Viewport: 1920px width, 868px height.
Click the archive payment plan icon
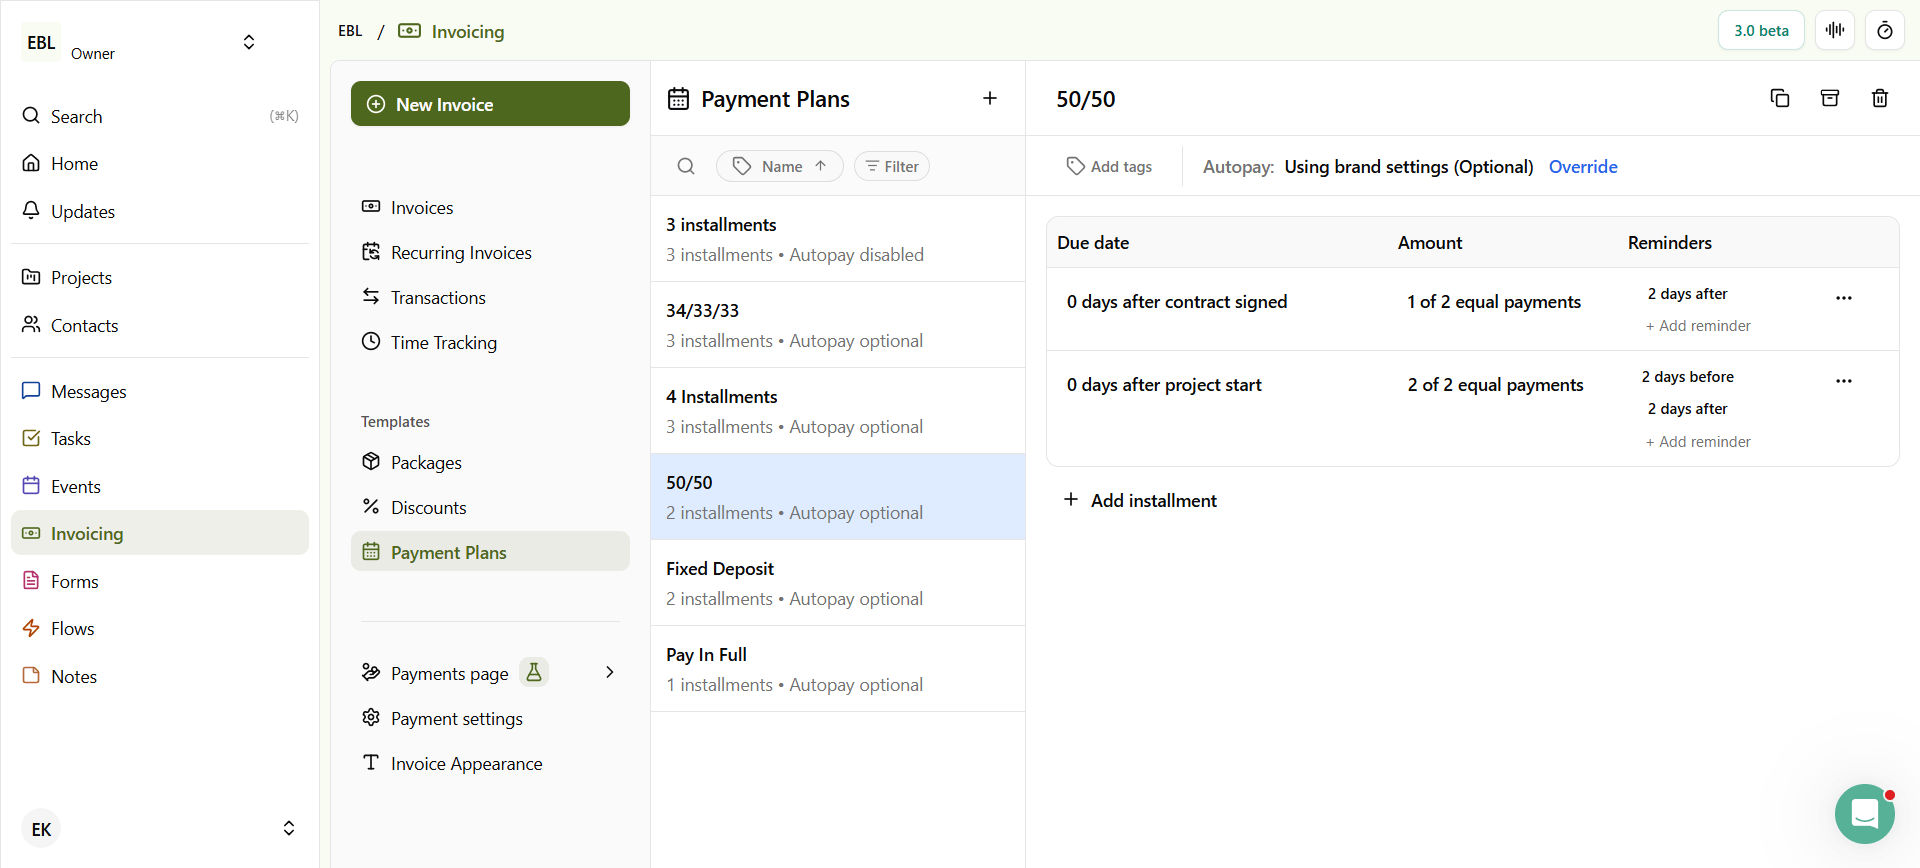coord(1830,98)
